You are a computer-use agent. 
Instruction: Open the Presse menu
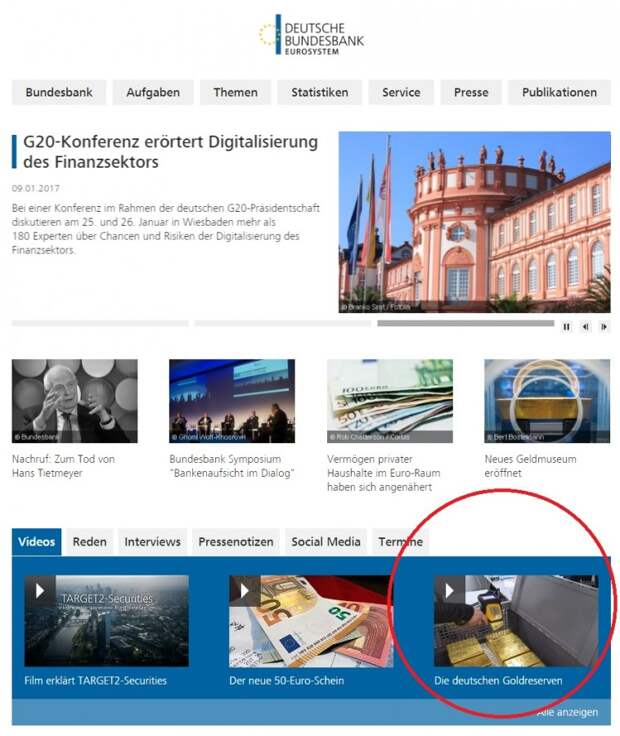pos(471,92)
